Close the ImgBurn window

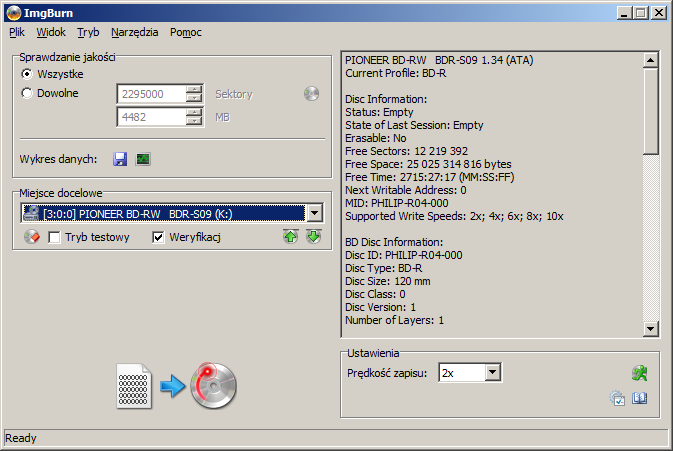click(658, 13)
